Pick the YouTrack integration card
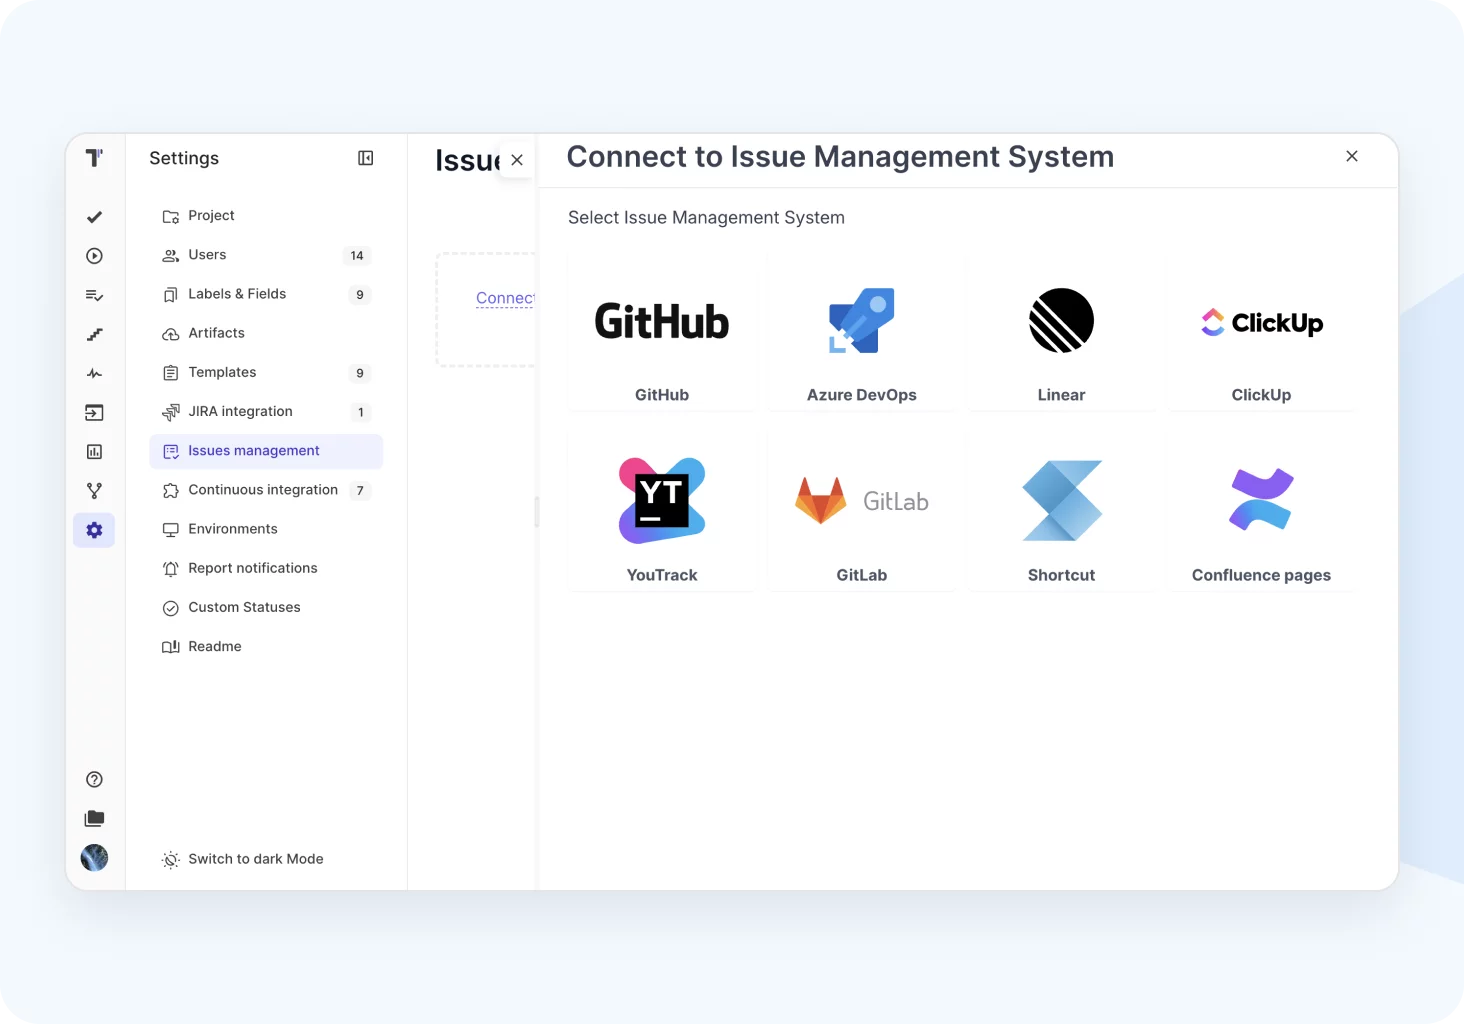 (662, 512)
